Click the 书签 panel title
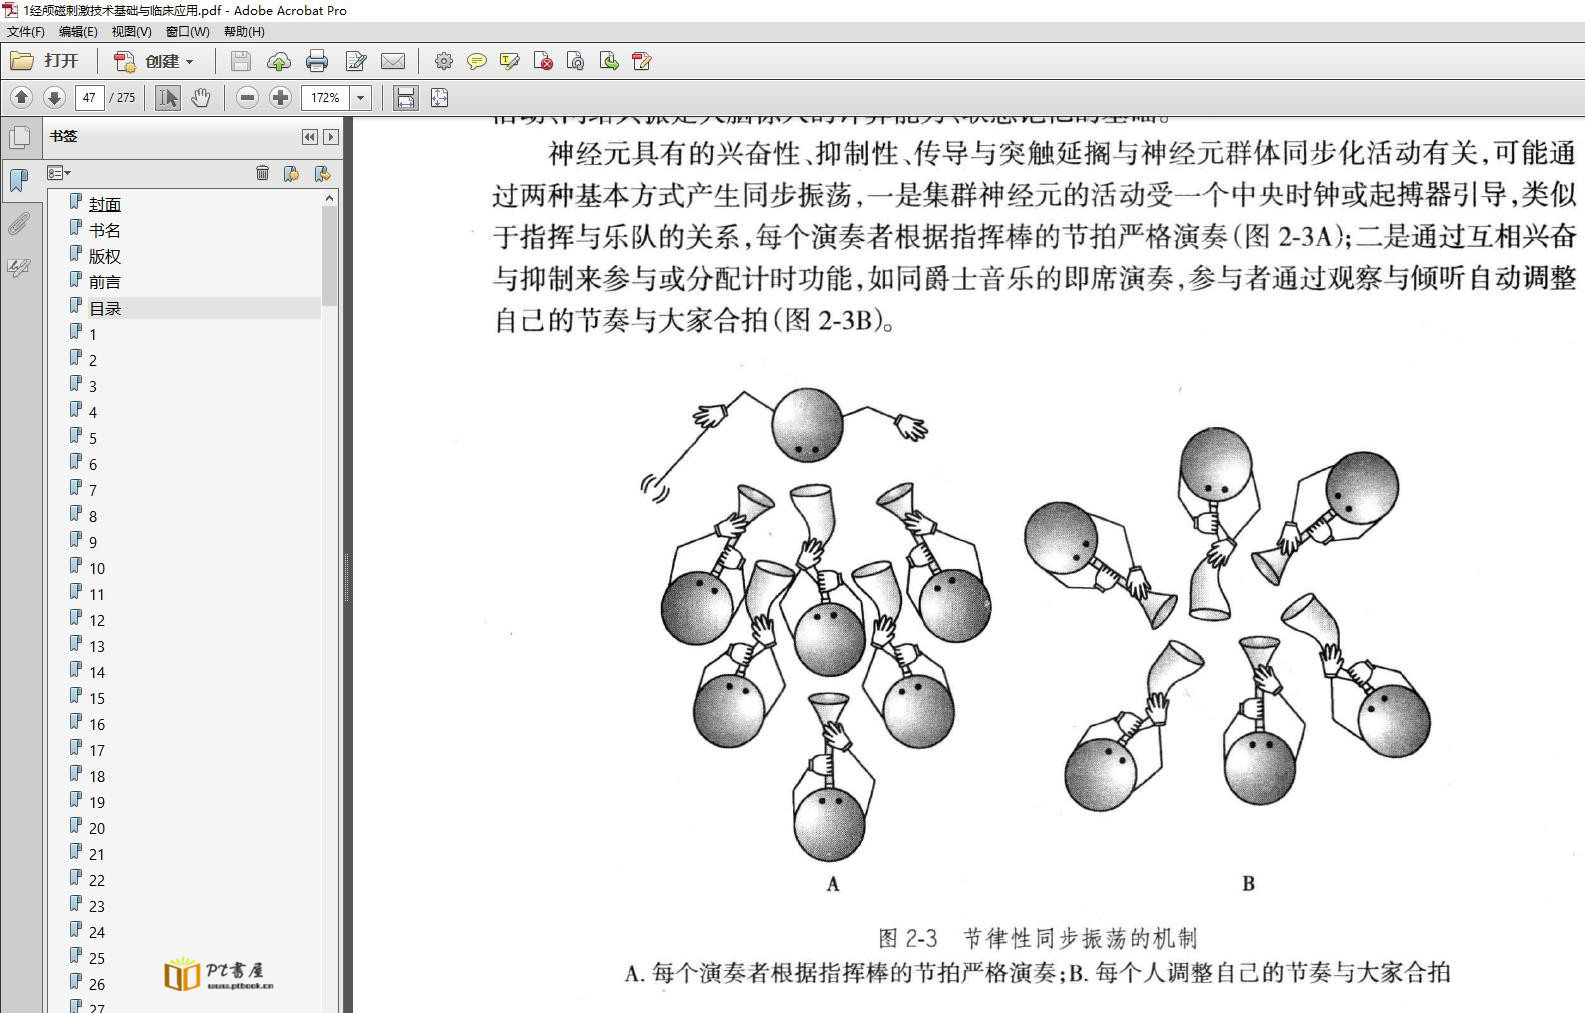This screenshot has height=1013, width=1585. pyautogui.click(x=64, y=137)
